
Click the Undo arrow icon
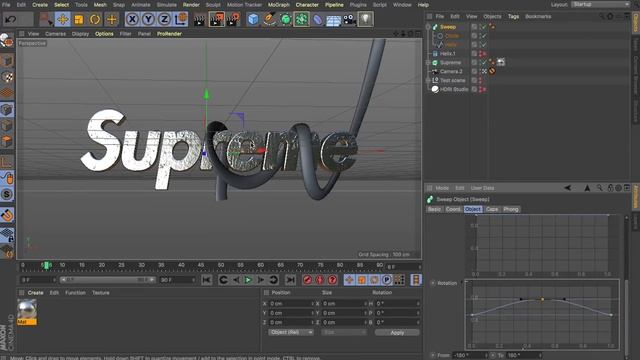[11, 19]
